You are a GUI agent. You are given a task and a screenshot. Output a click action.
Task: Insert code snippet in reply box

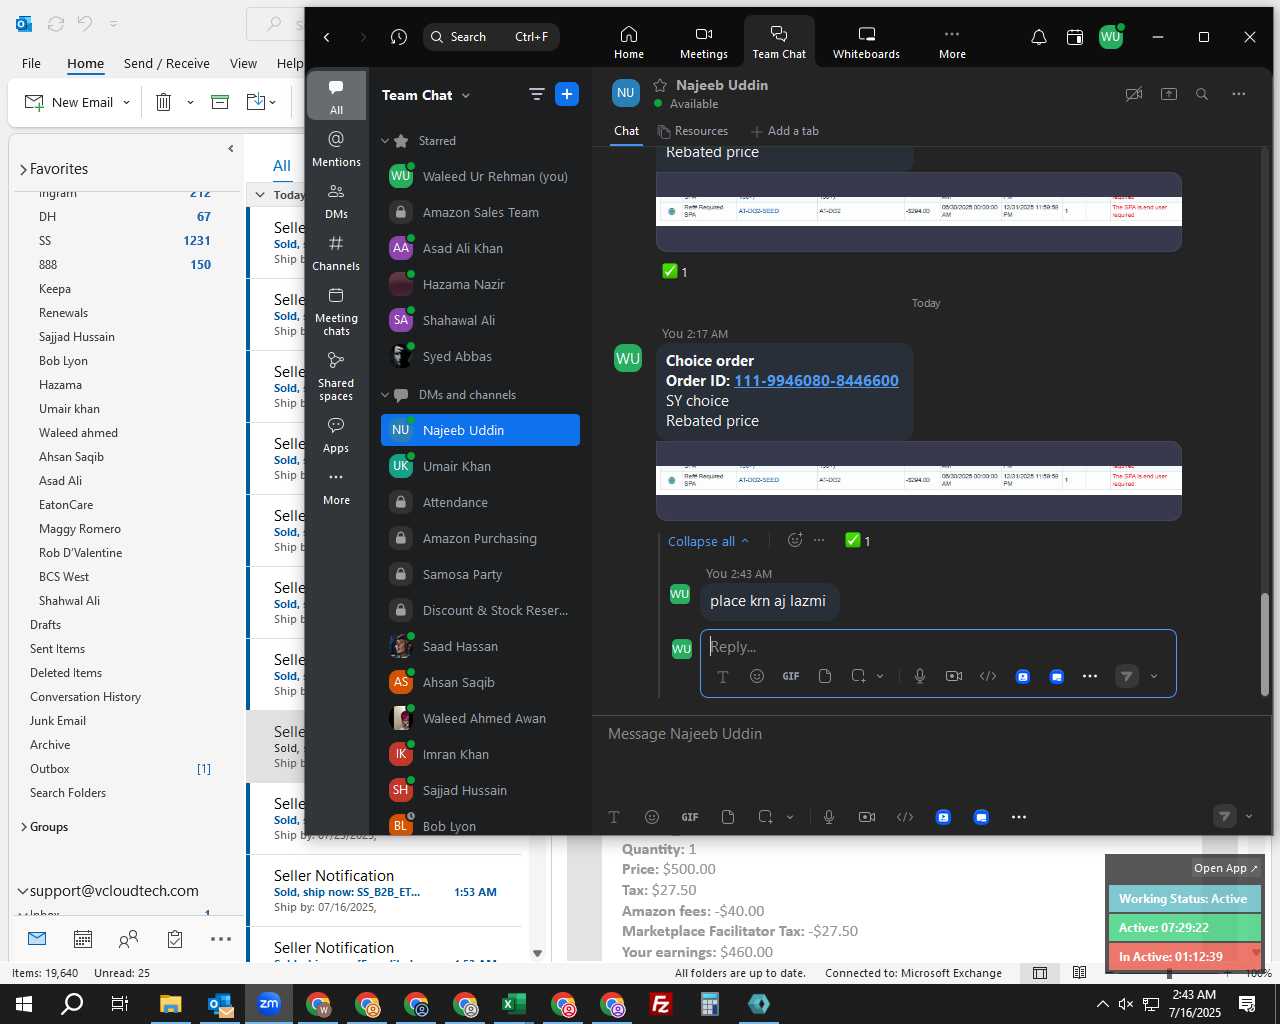pyautogui.click(x=988, y=676)
